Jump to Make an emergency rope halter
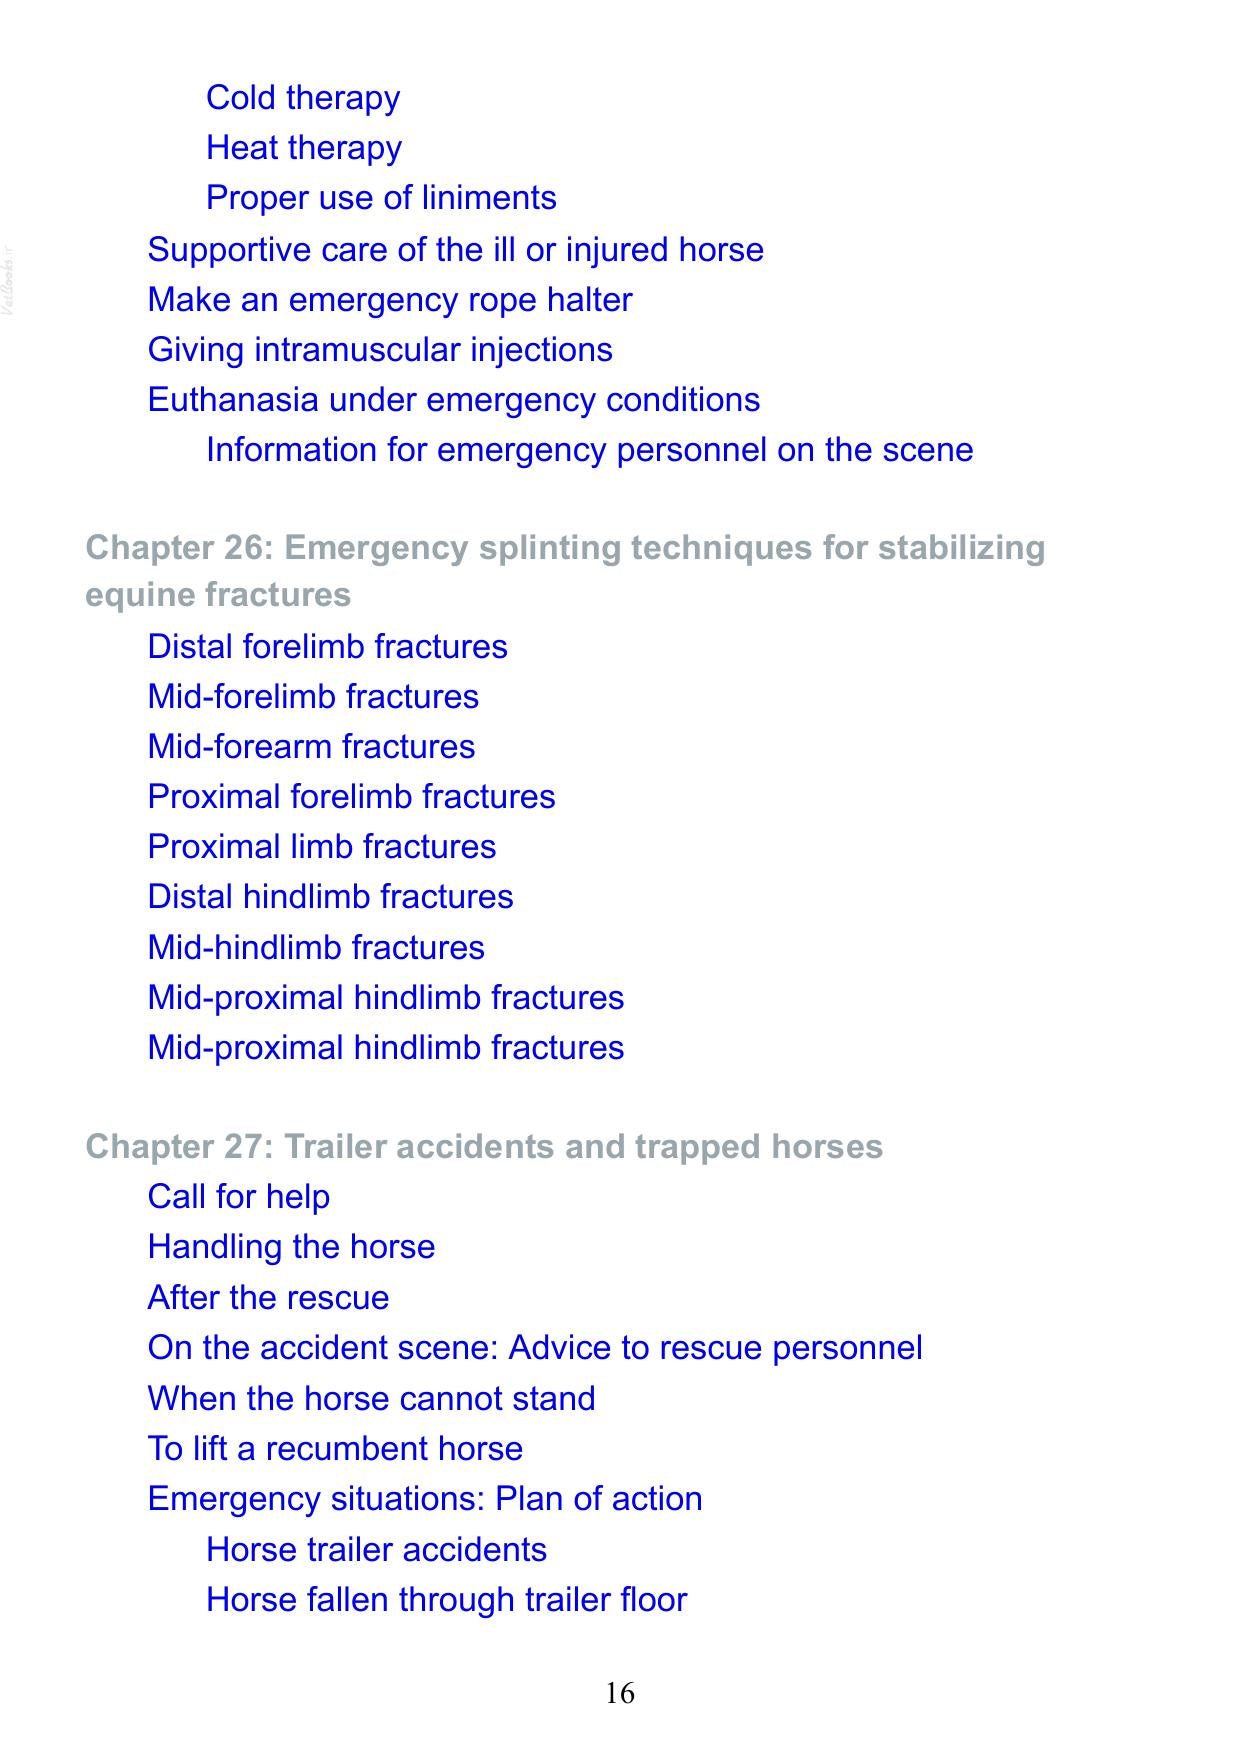 click(390, 300)
